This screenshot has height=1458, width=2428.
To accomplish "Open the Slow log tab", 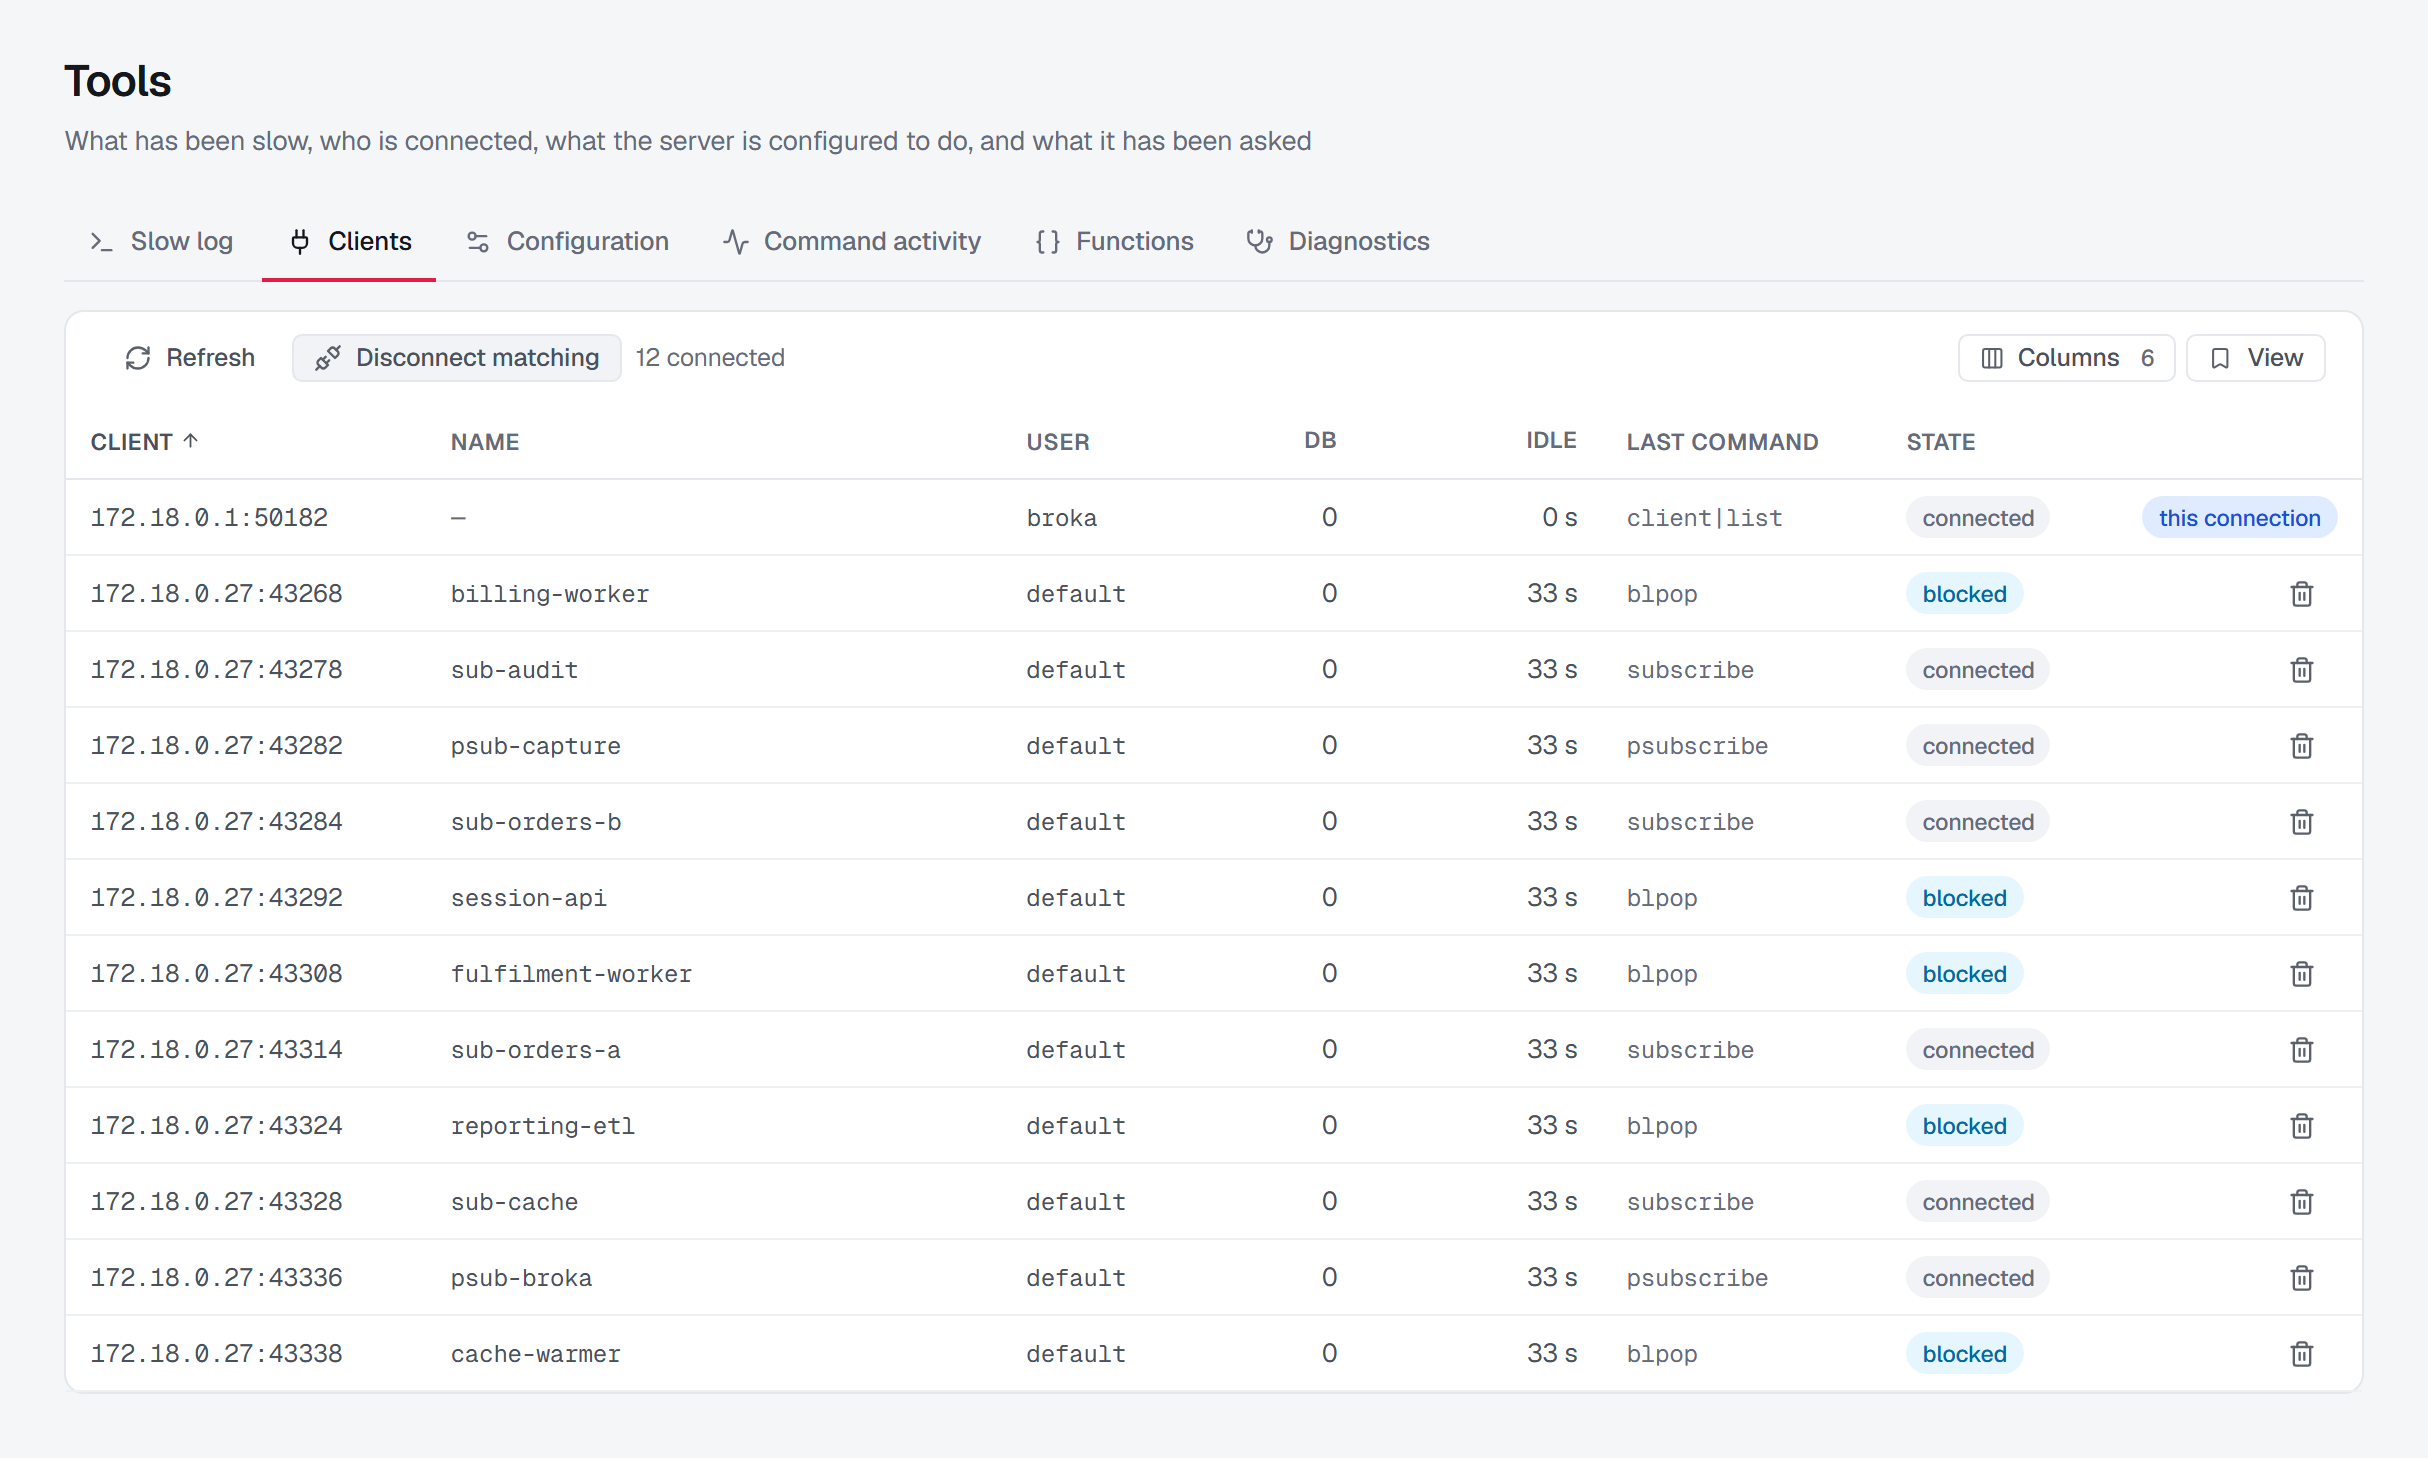I will click(162, 241).
